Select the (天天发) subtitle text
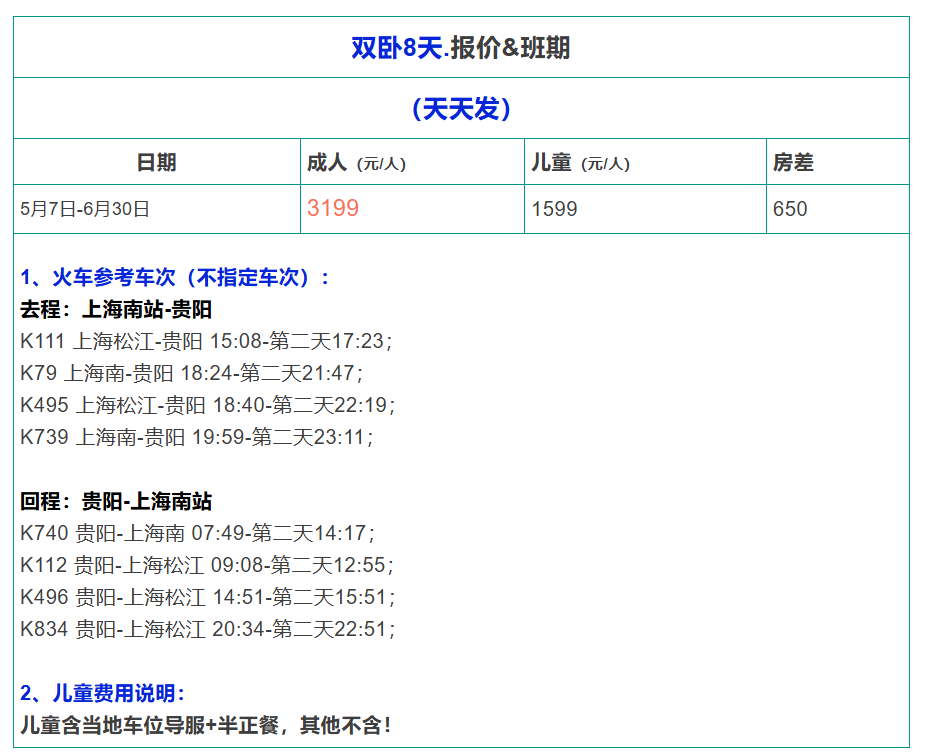The image size is (926, 754). (461, 109)
